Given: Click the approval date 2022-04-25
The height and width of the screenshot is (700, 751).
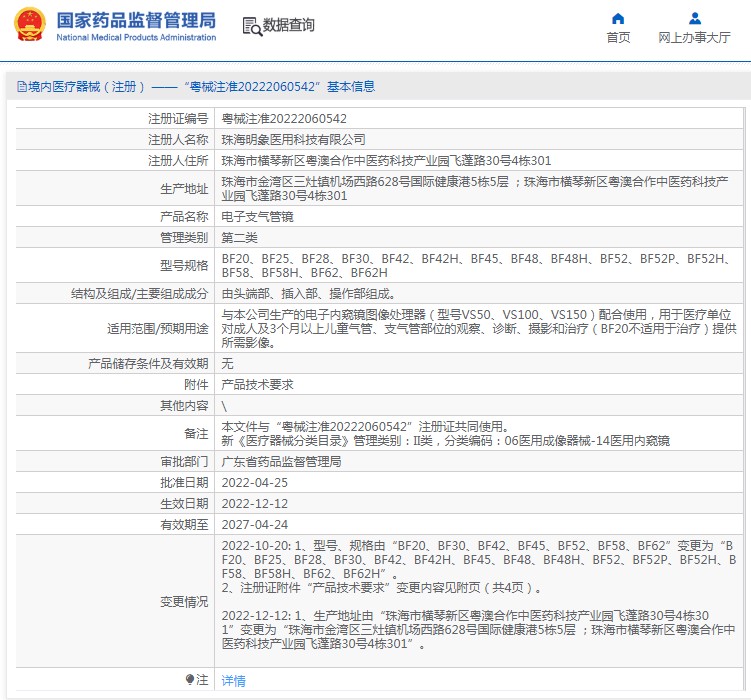Looking at the screenshot, I should (254, 482).
